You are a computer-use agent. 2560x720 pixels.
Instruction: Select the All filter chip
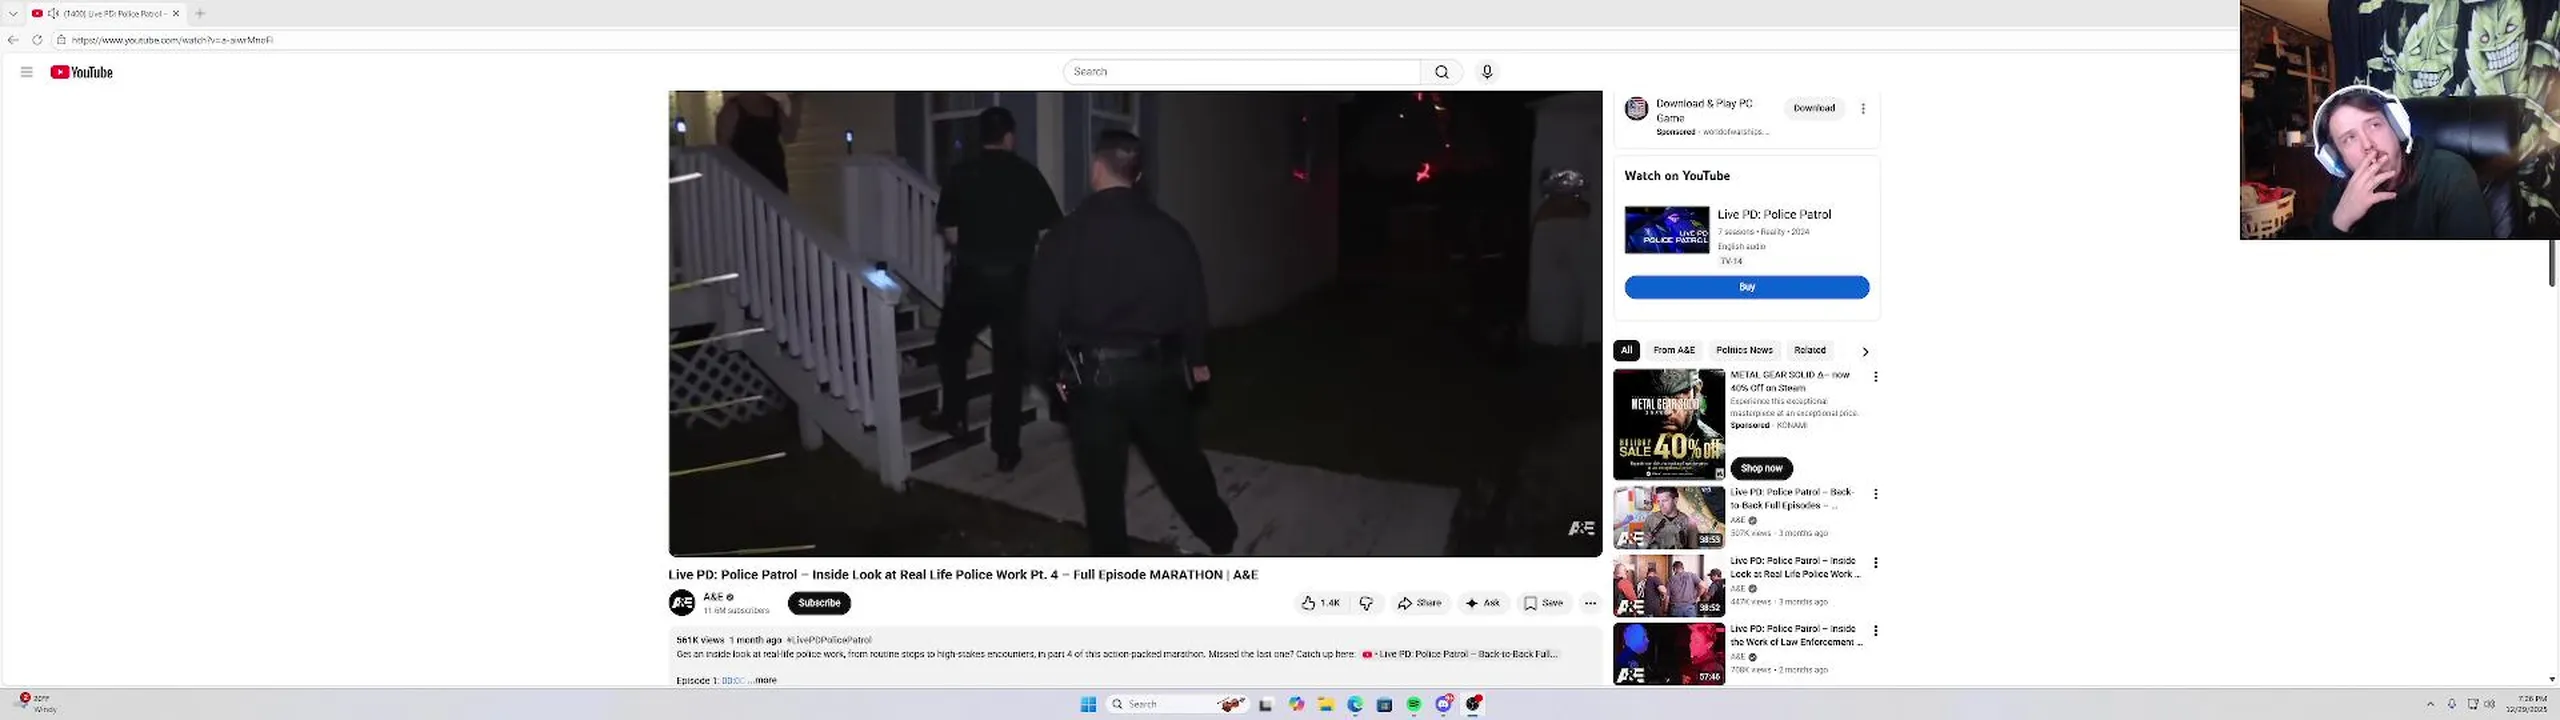(1626, 350)
